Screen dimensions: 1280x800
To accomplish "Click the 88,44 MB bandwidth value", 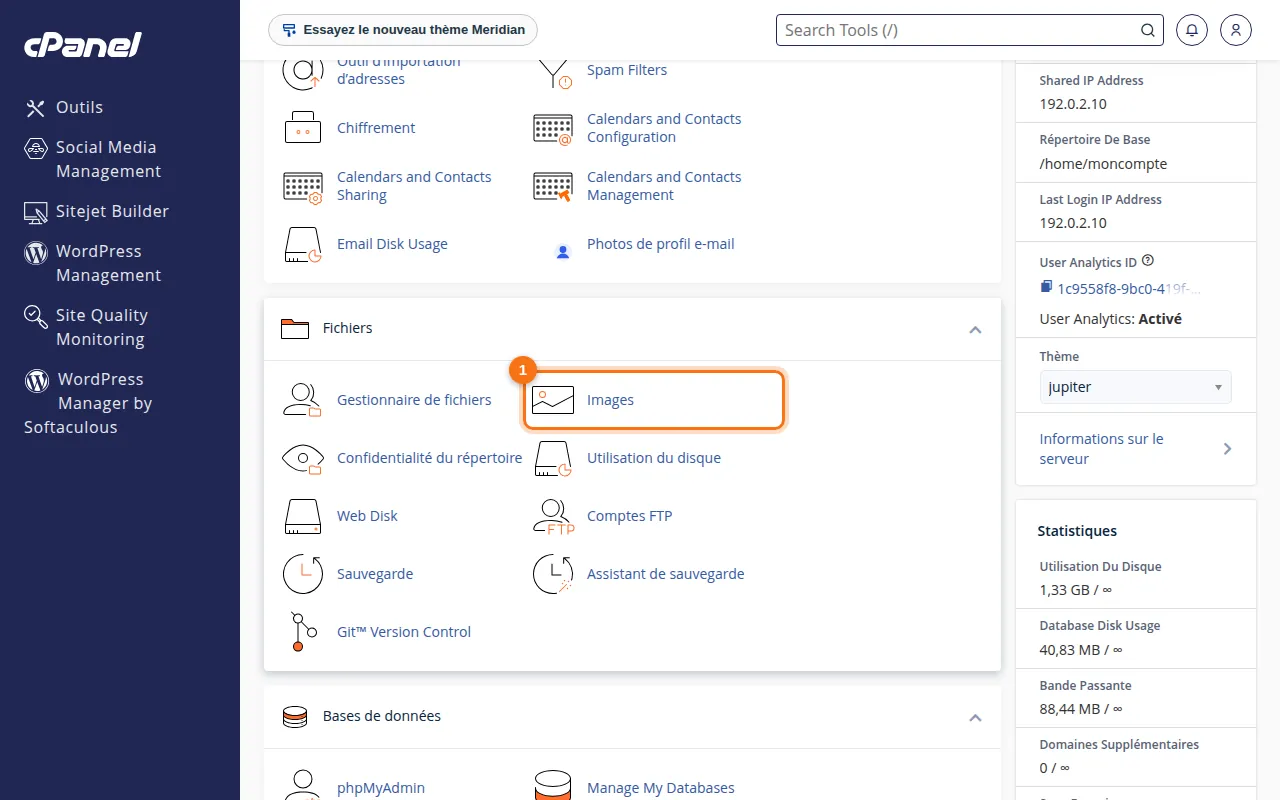I will tap(1081, 709).
